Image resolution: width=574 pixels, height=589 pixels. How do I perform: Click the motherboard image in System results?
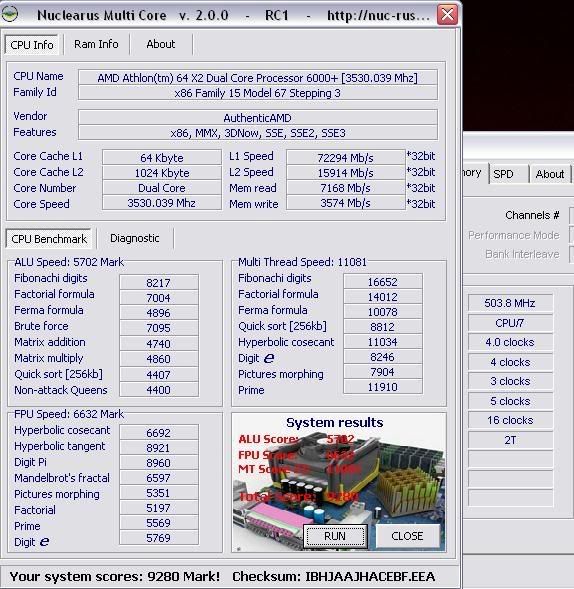click(x=339, y=482)
